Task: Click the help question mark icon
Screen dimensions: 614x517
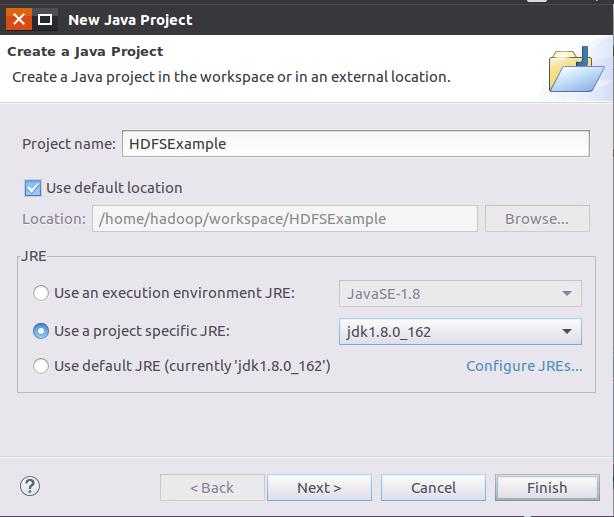Action: pos(30,486)
